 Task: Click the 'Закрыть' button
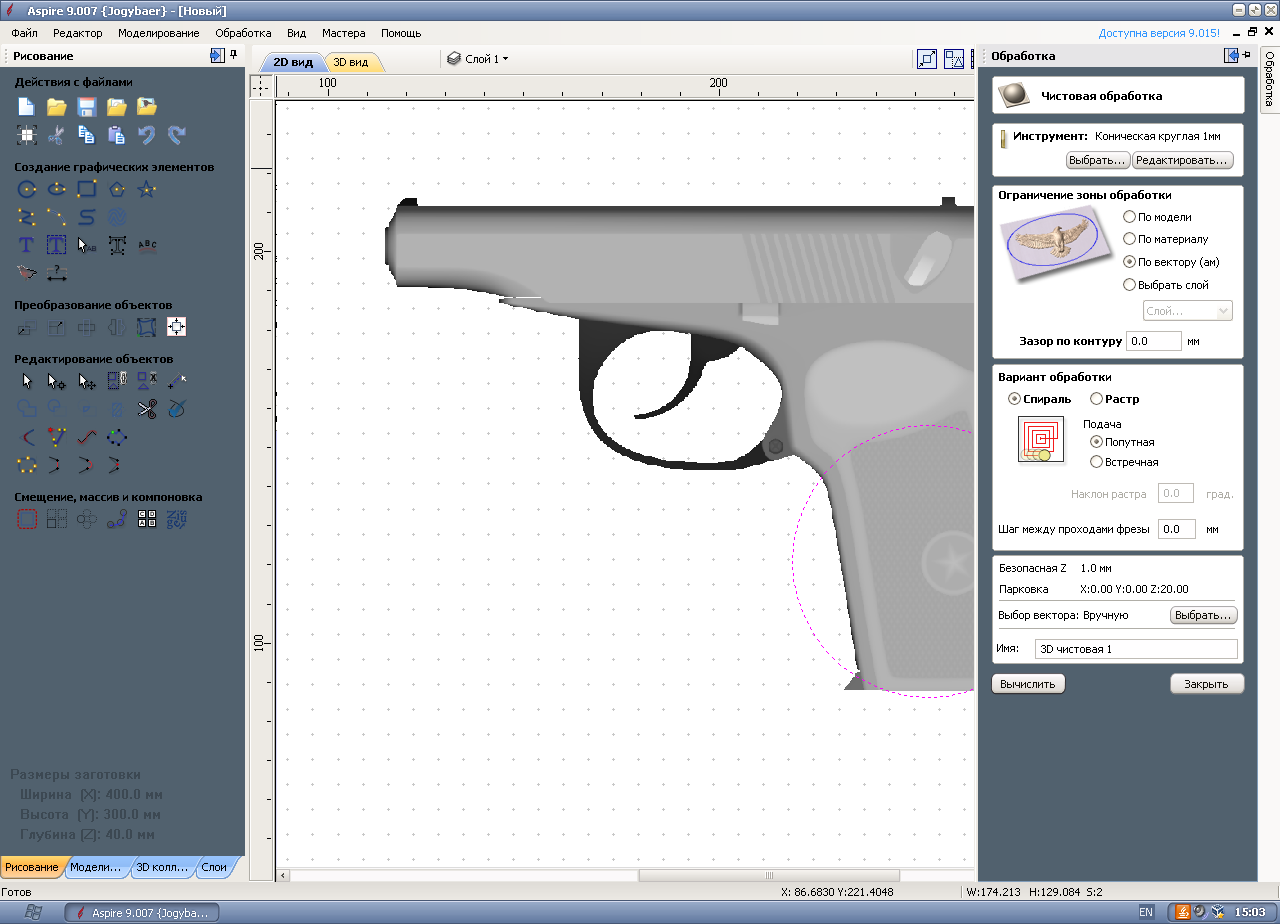point(1207,684)
